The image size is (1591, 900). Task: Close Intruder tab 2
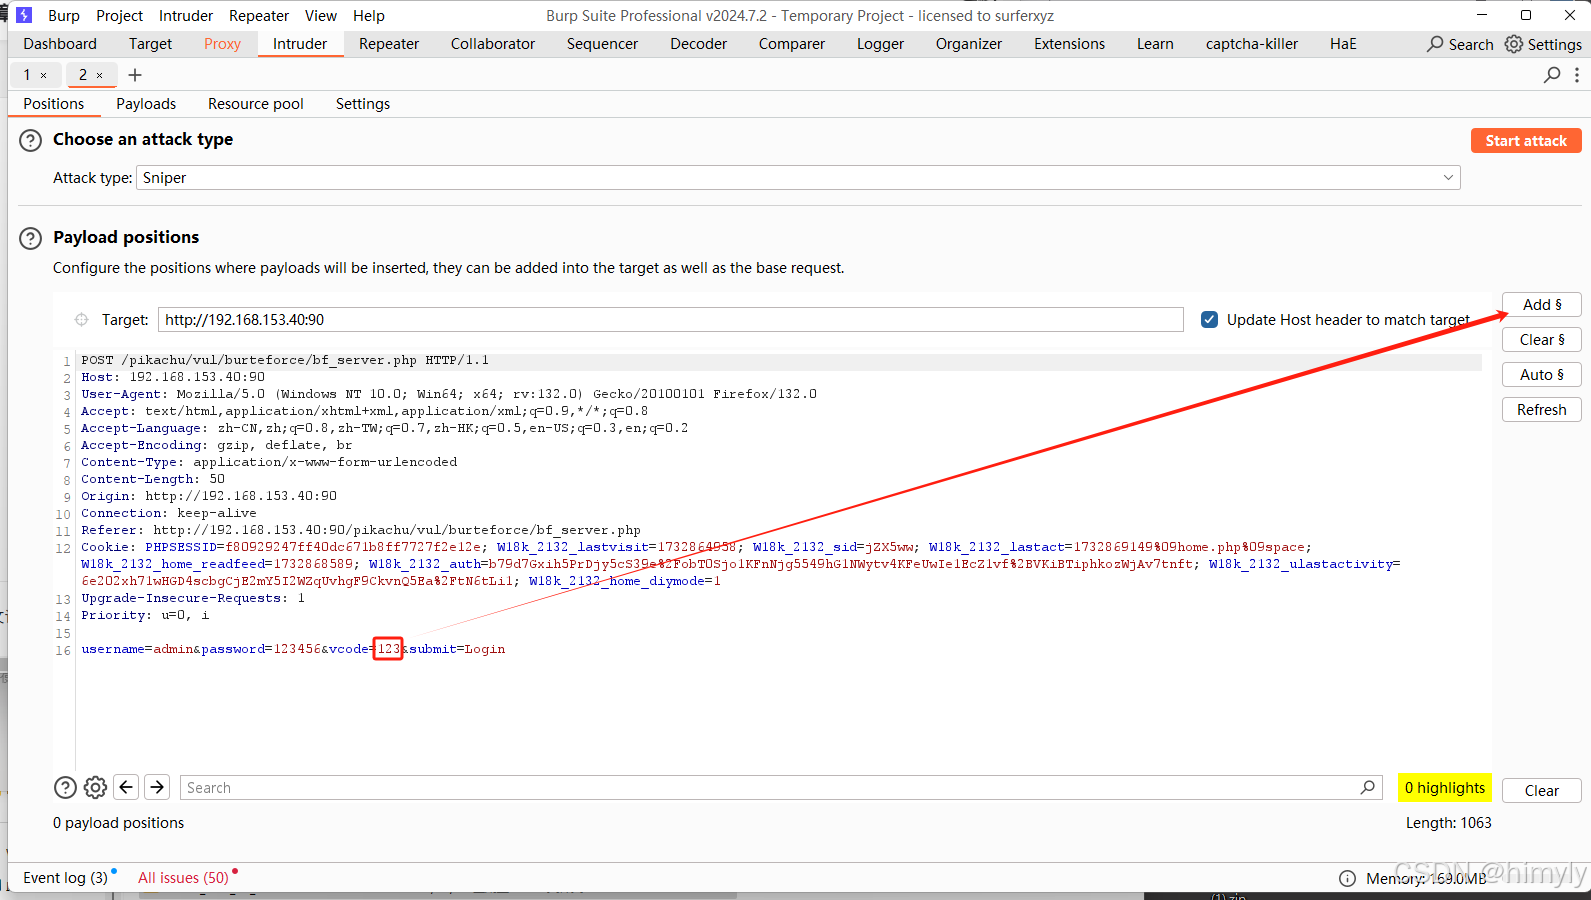pyautogui.click(x=99, y=75)
